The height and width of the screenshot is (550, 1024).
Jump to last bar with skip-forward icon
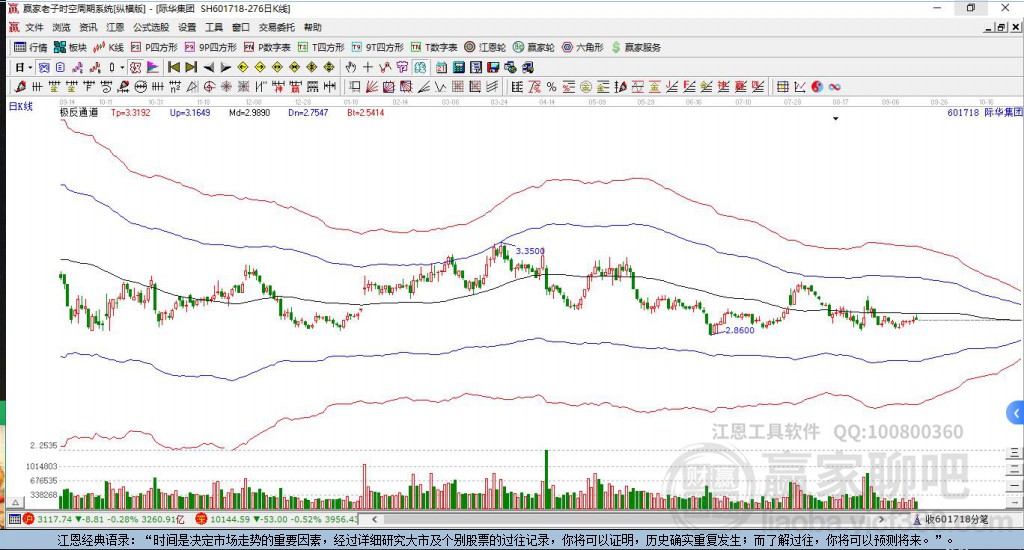pyautogui.click(x=191, y=67)
